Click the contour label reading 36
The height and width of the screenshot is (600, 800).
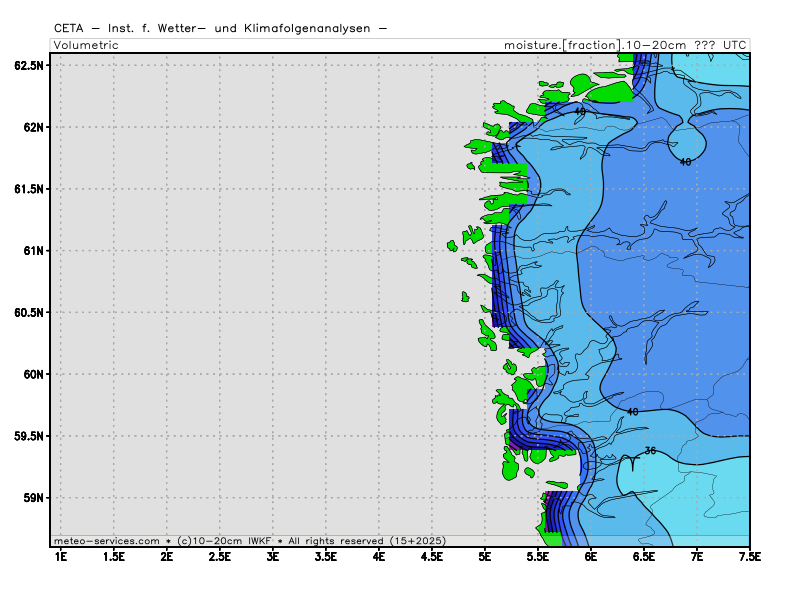click(x=650, y=450)
